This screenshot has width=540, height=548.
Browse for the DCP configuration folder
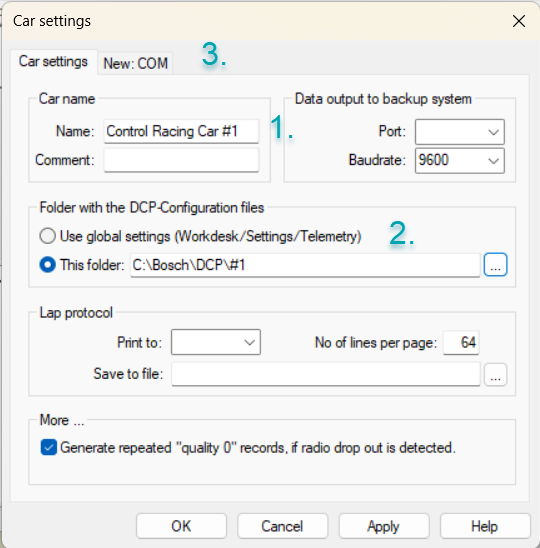(495, 265)
